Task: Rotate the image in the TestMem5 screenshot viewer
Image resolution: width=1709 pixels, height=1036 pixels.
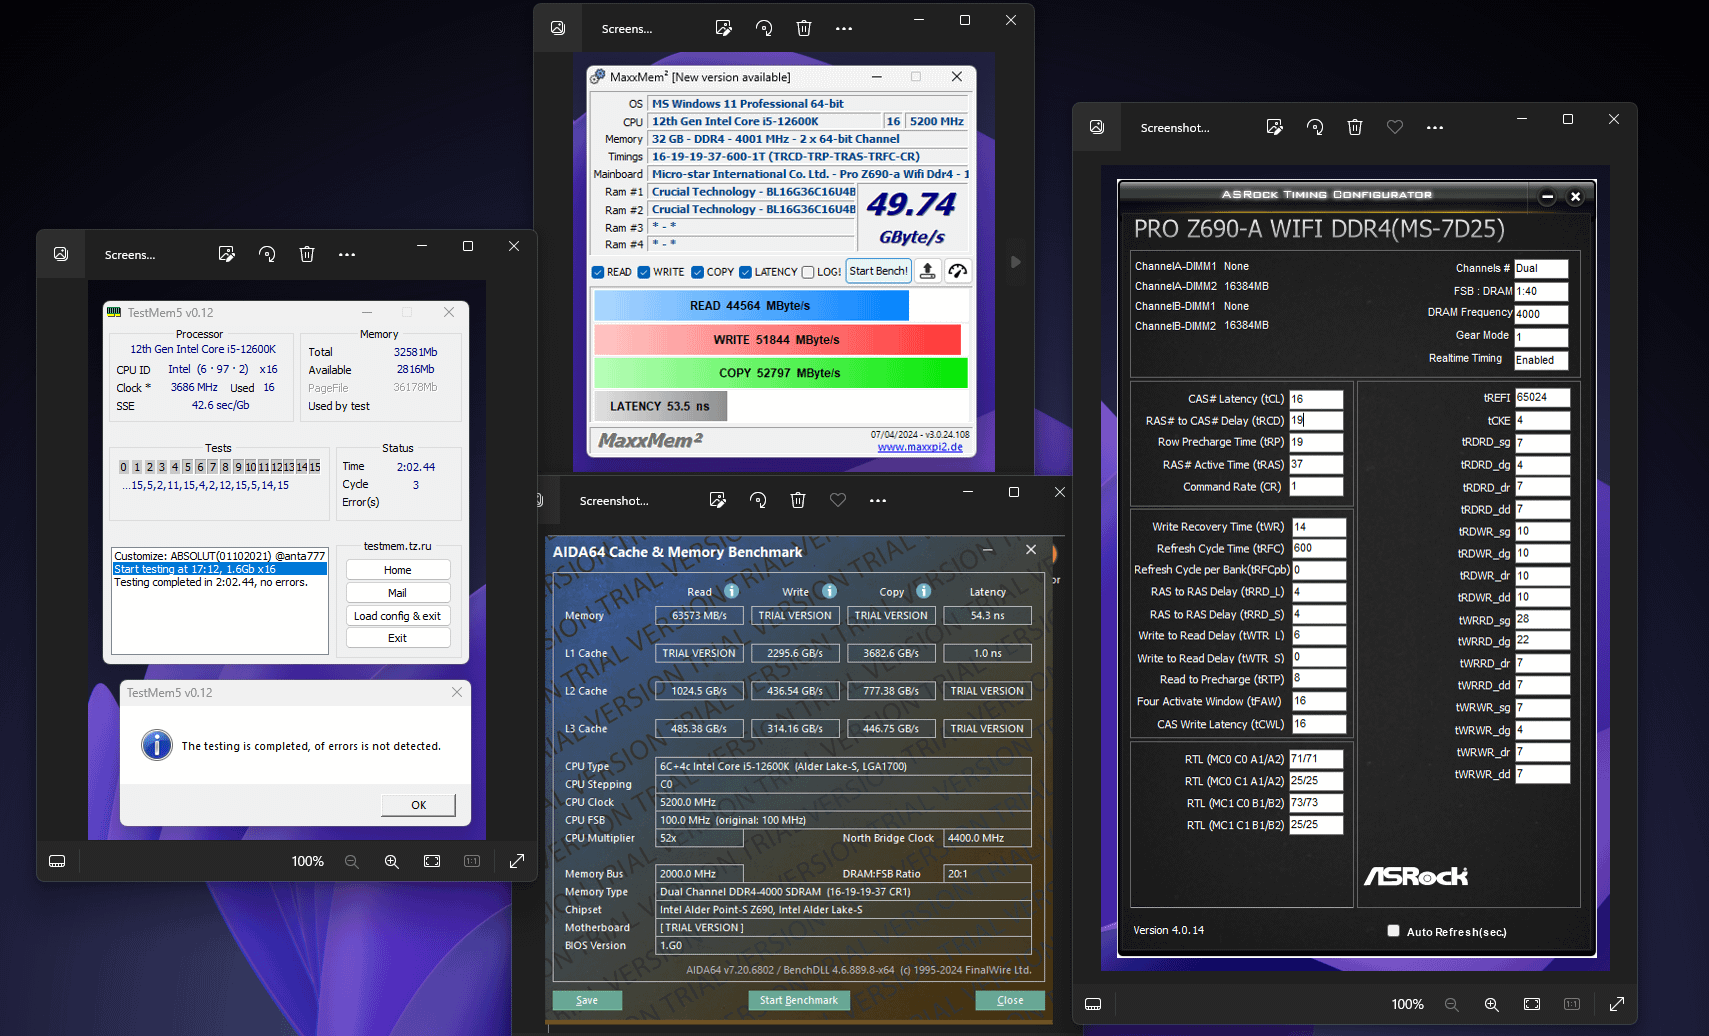Action: tap(267, 254)
